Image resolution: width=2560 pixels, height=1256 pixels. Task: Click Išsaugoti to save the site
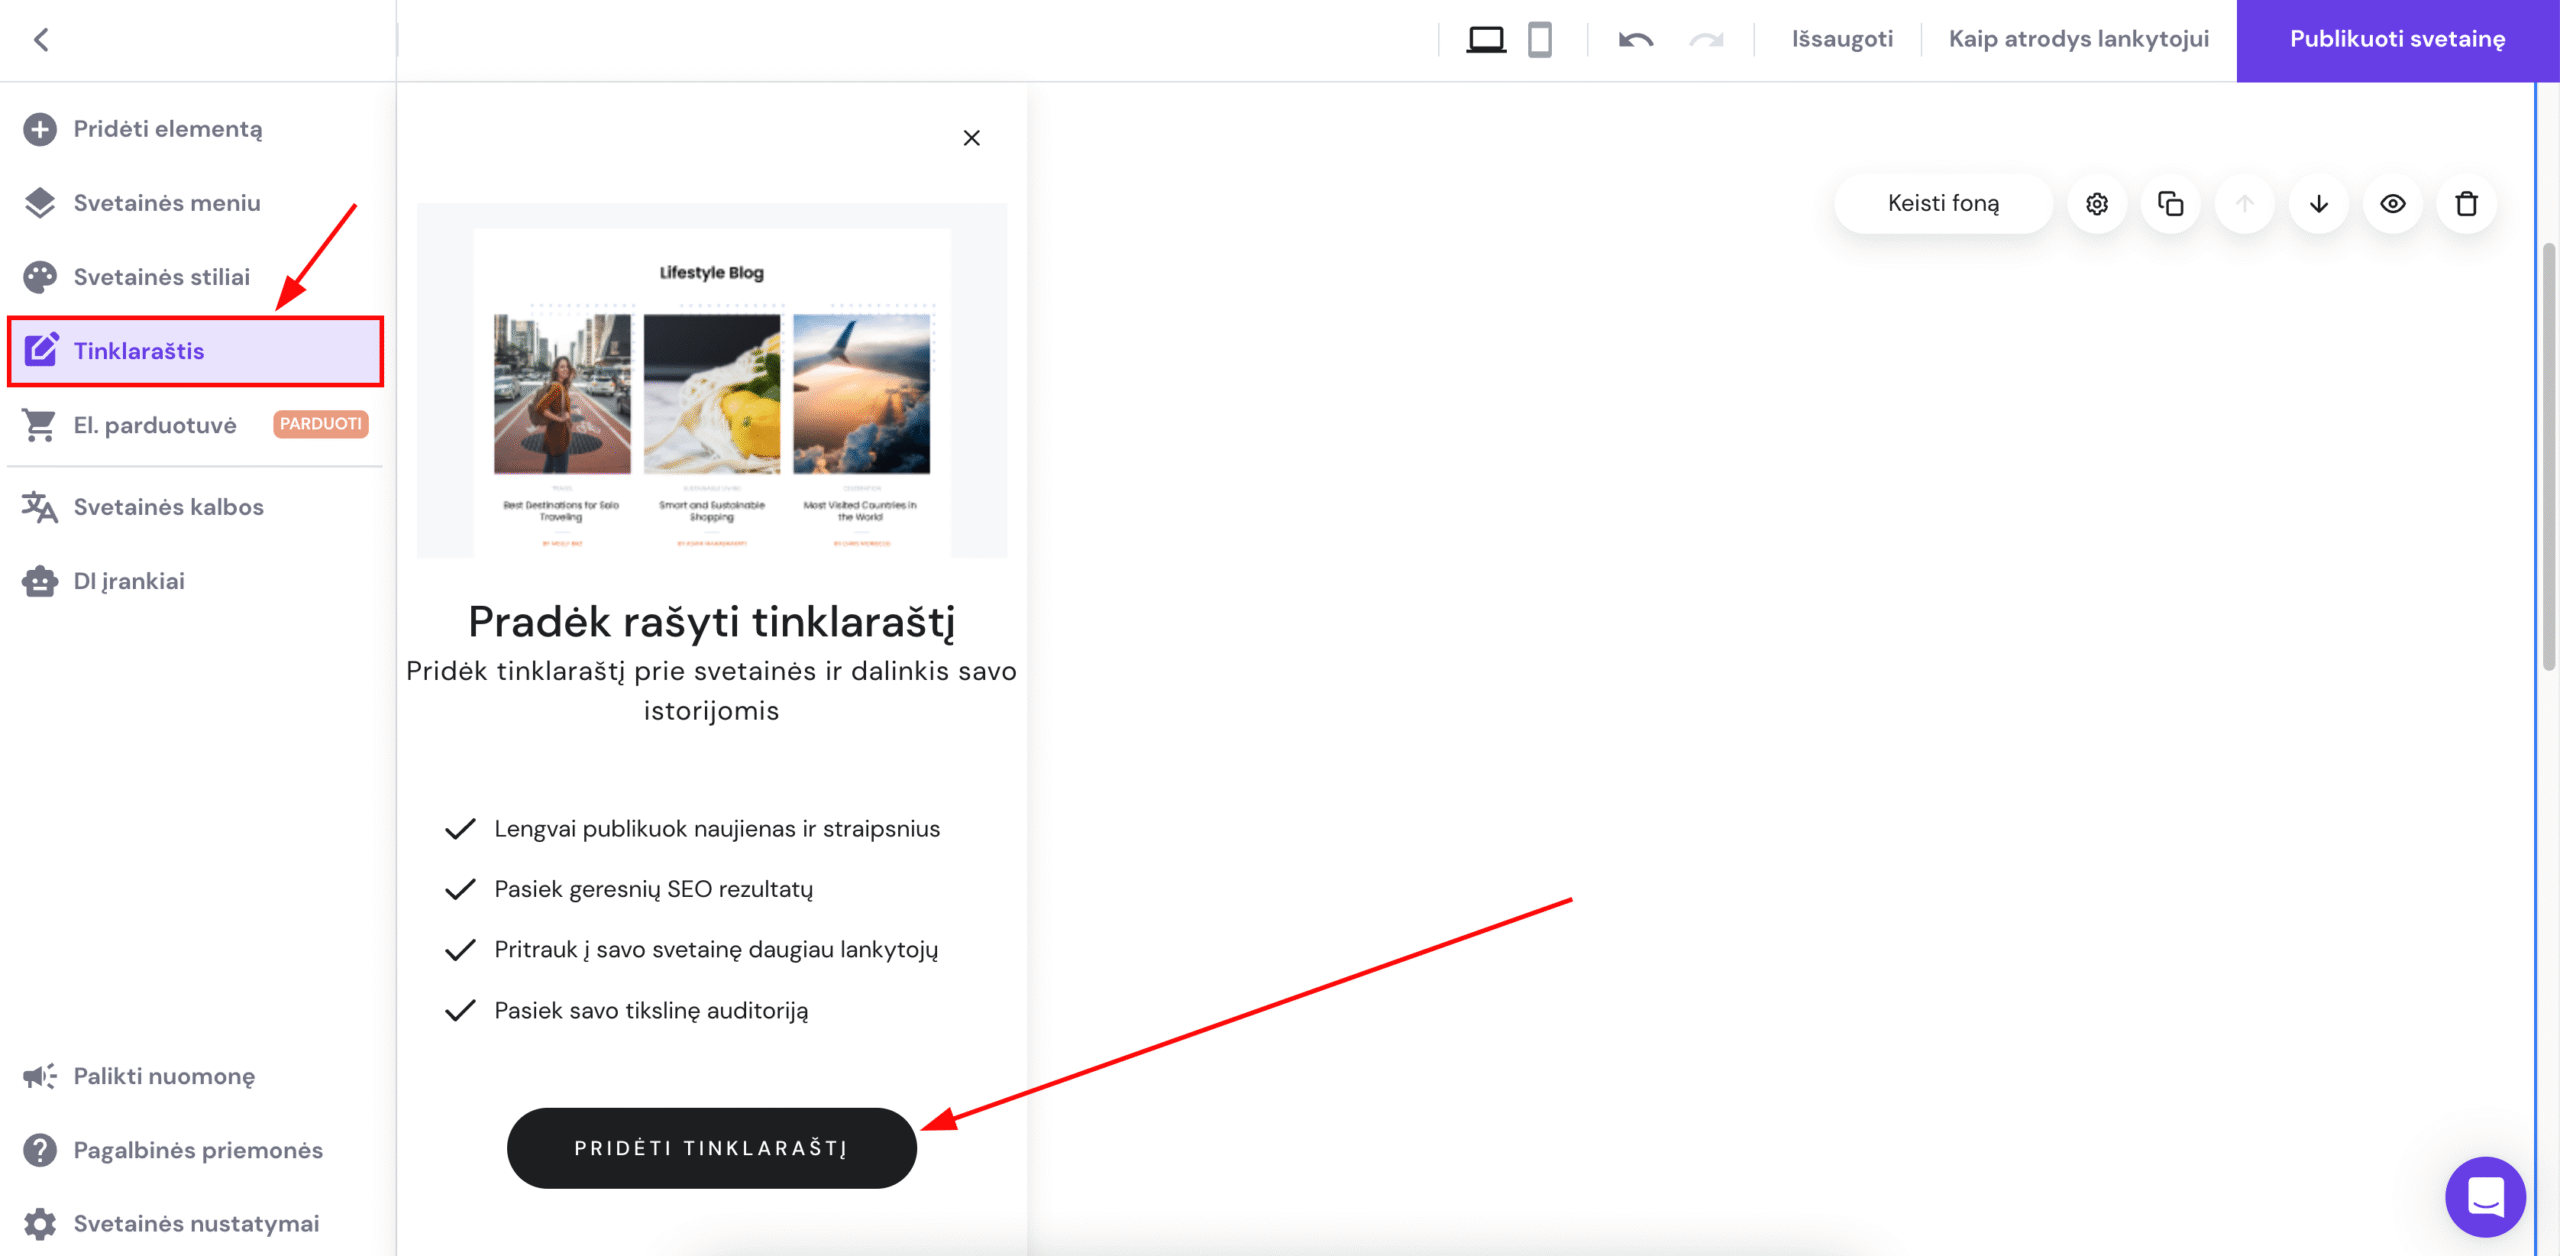point(1842,40)
